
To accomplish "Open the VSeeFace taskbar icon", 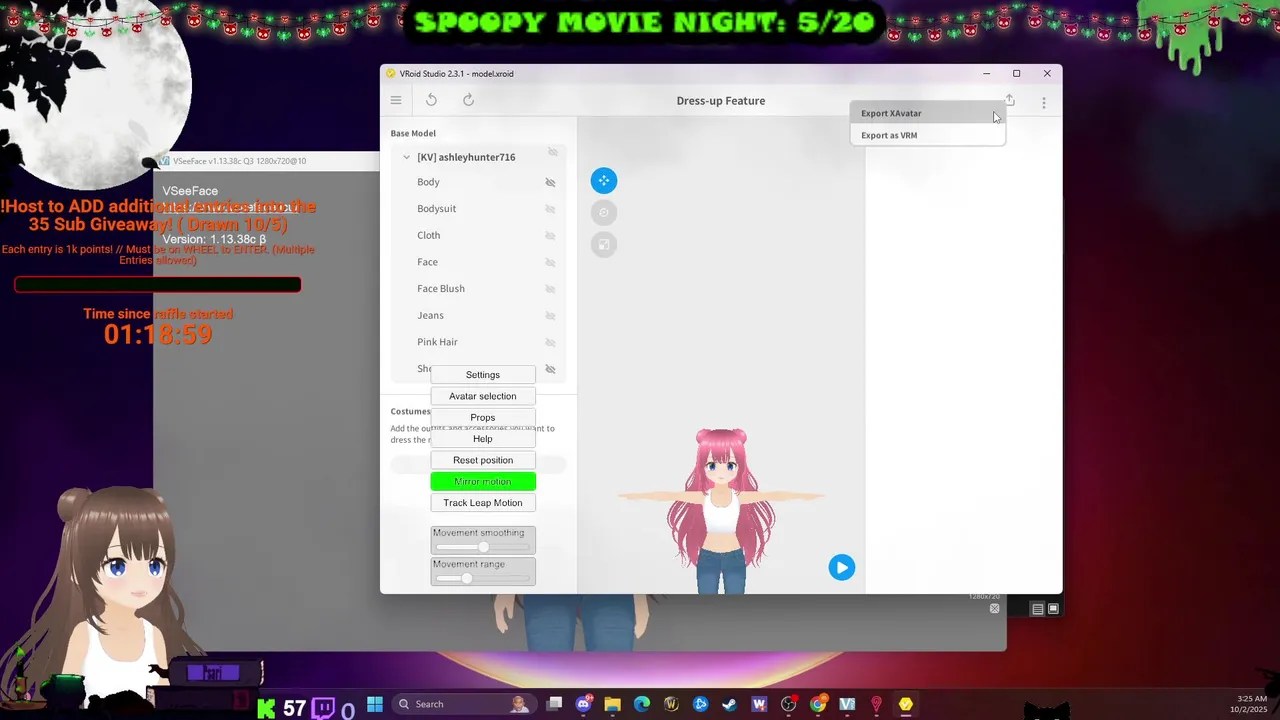I will [x=847, y=704].
